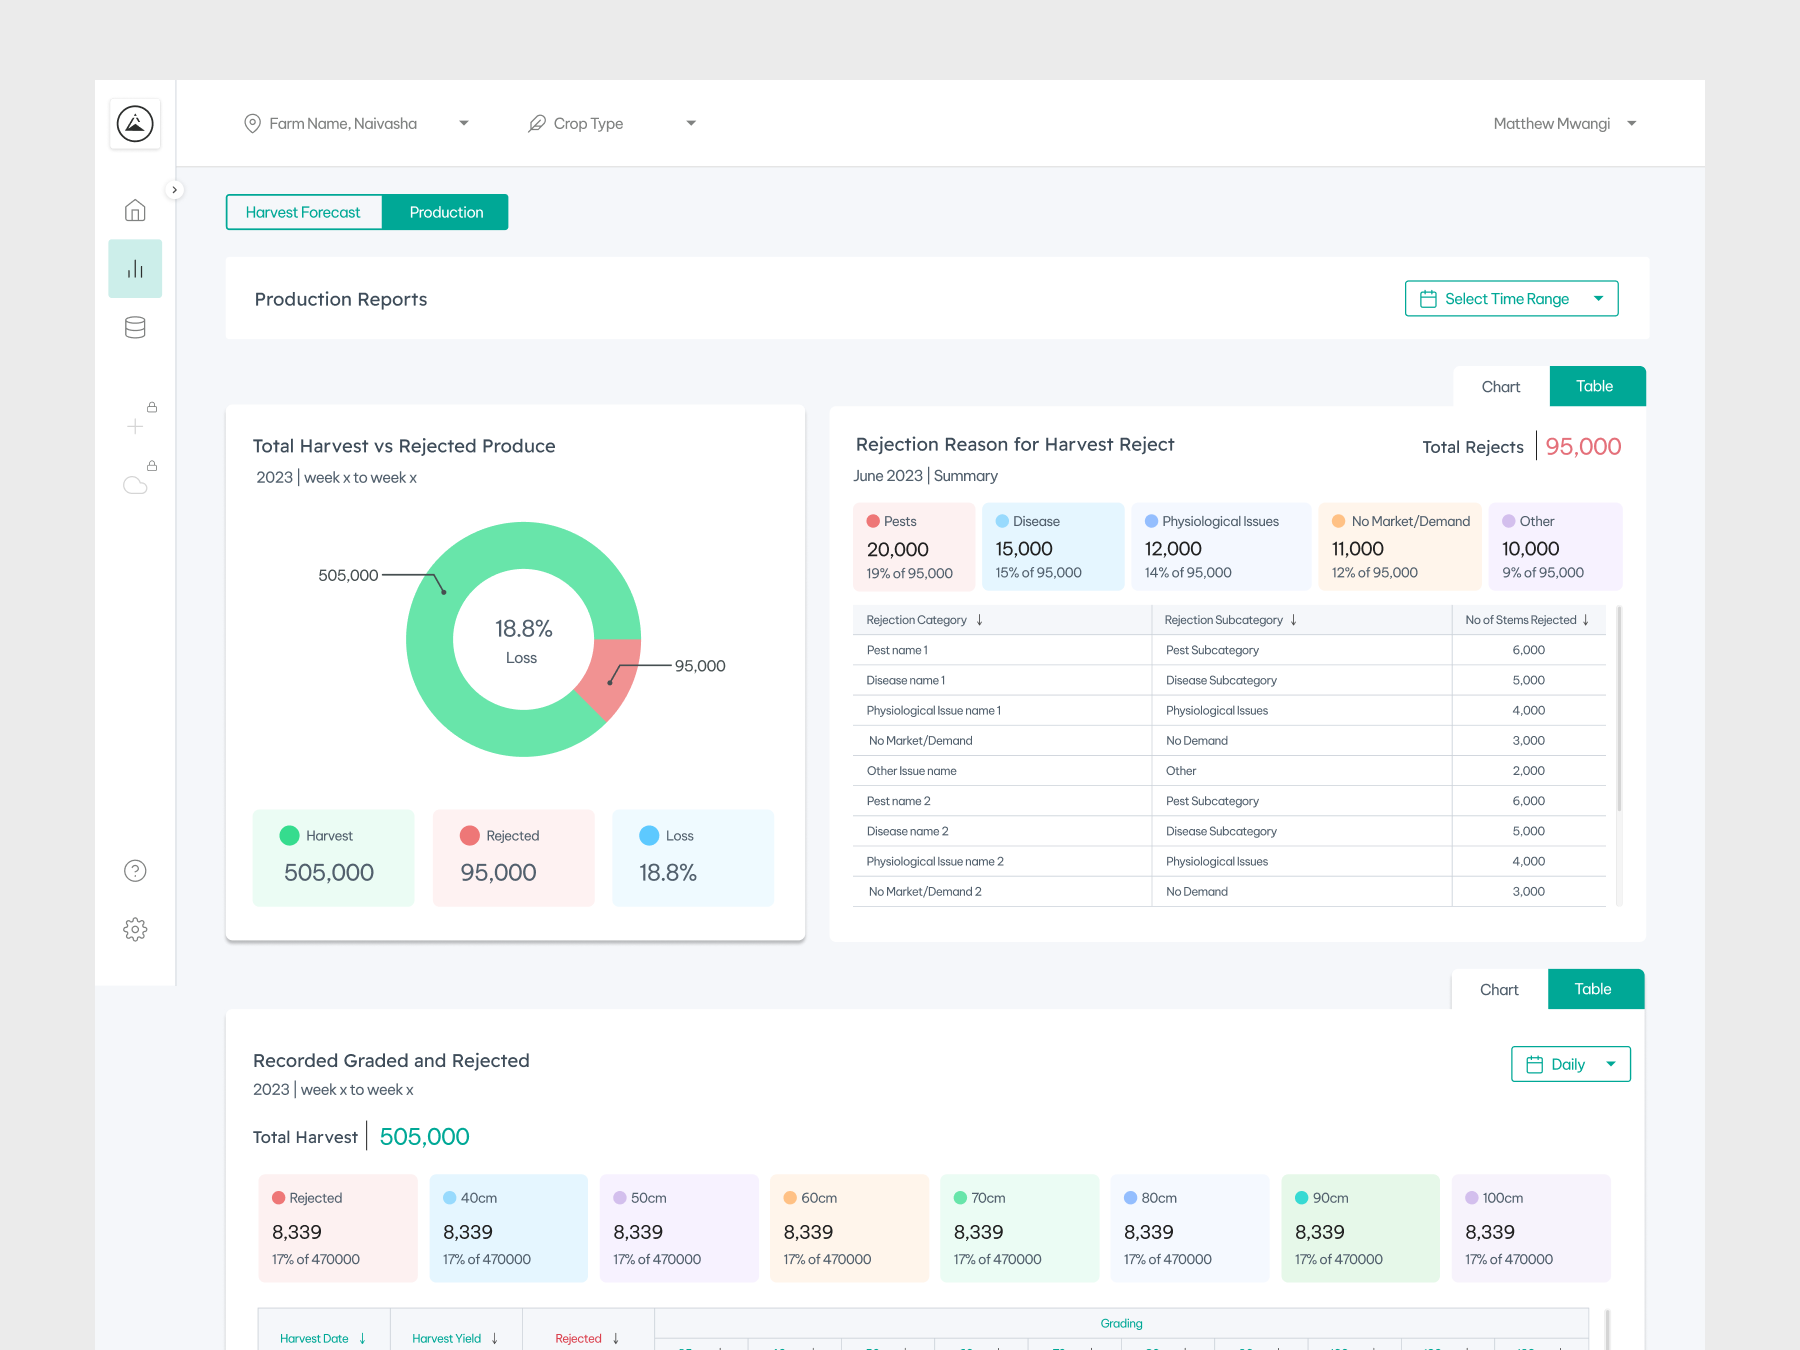
Task: Click the red Rejected segment of donut chart
Action: click(612, 675)
